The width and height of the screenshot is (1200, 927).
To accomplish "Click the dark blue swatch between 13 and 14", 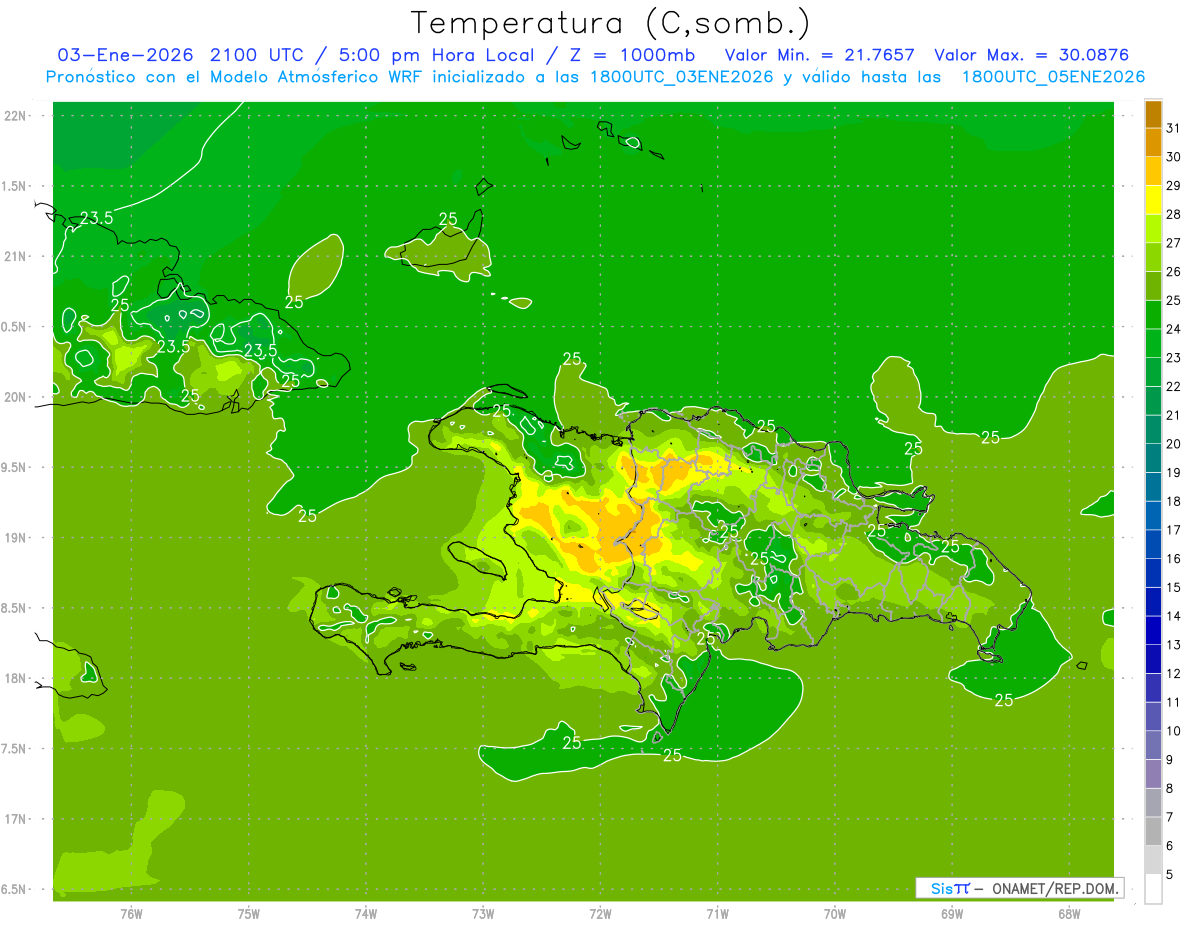I will click(1153, 630).
